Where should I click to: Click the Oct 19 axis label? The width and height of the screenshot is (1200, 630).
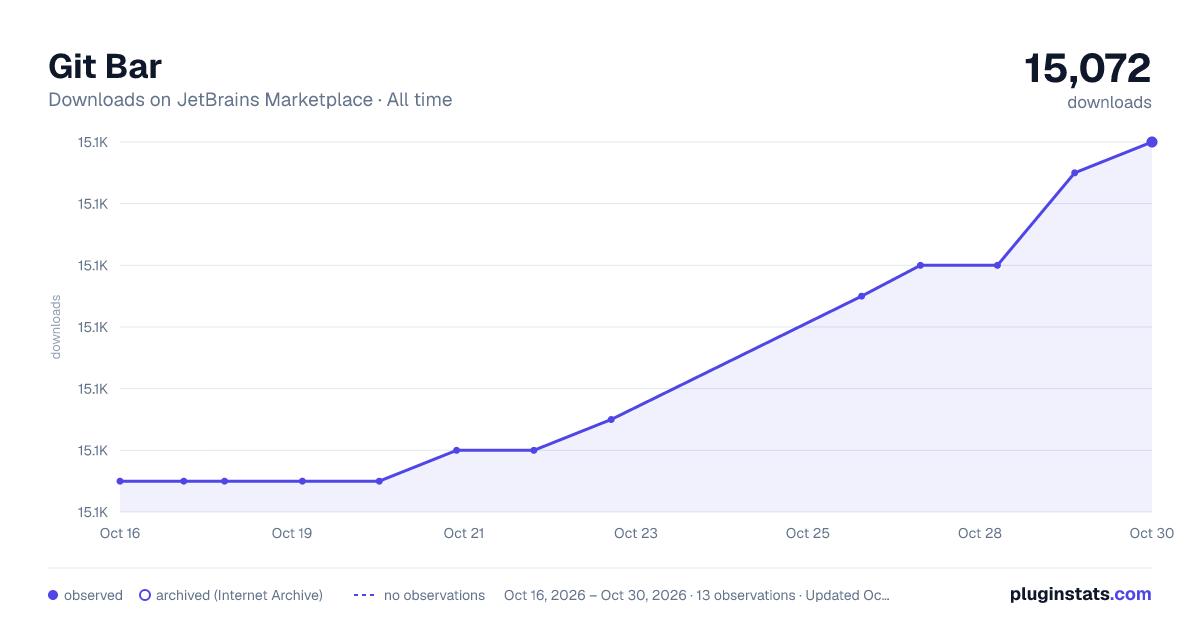click(292, 533)
